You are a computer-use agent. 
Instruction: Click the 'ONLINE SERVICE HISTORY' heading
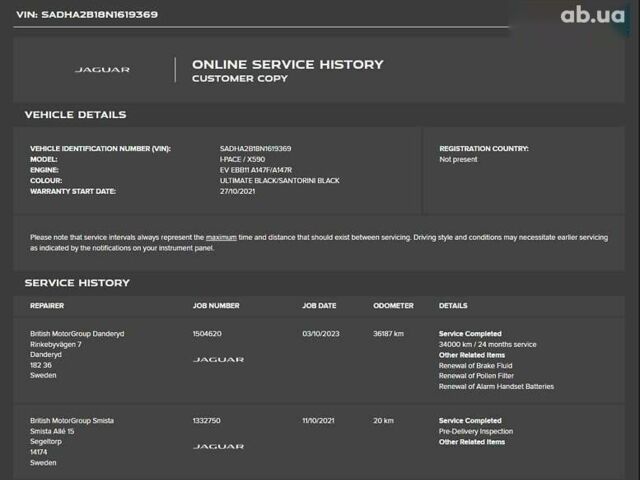tap(288, 64)
